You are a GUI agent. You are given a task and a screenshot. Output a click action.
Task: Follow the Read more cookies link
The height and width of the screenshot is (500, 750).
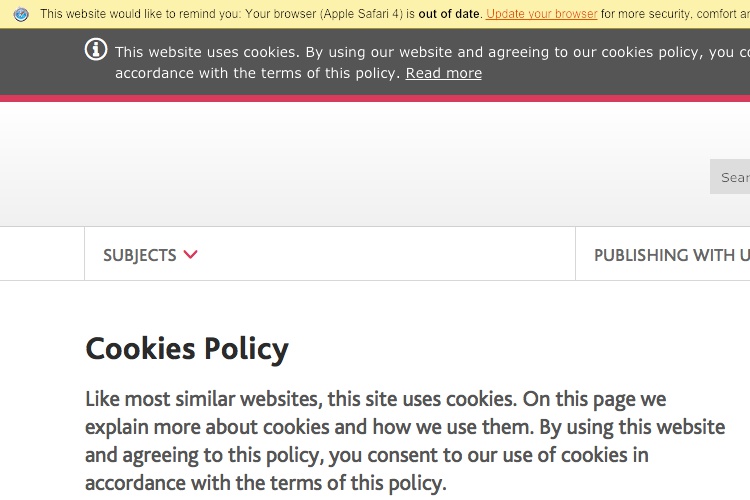click(443, 73)
